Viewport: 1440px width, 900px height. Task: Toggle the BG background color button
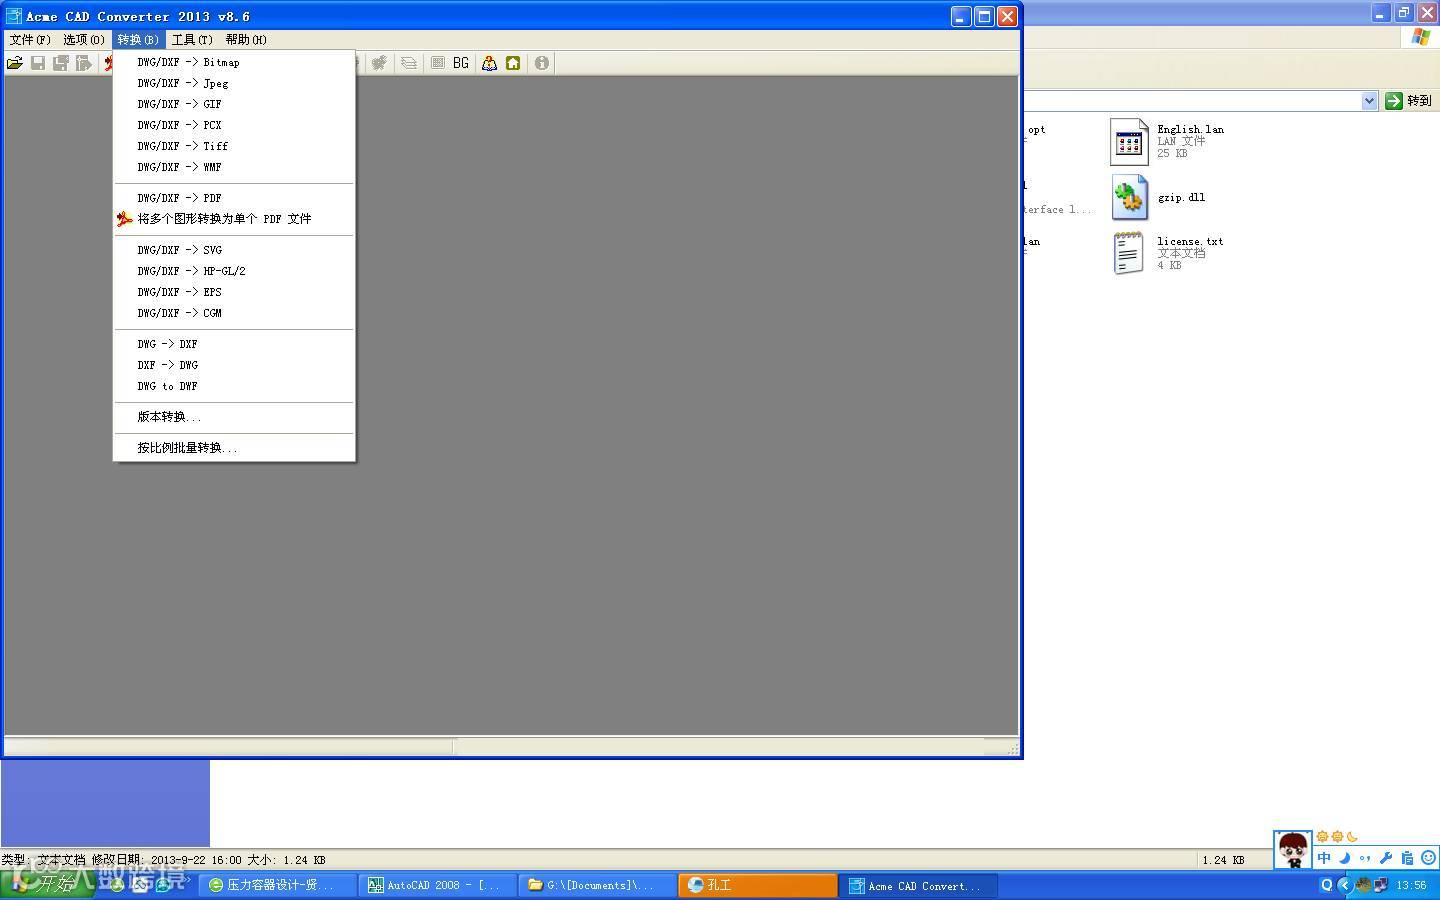click(x=461, y=63)
